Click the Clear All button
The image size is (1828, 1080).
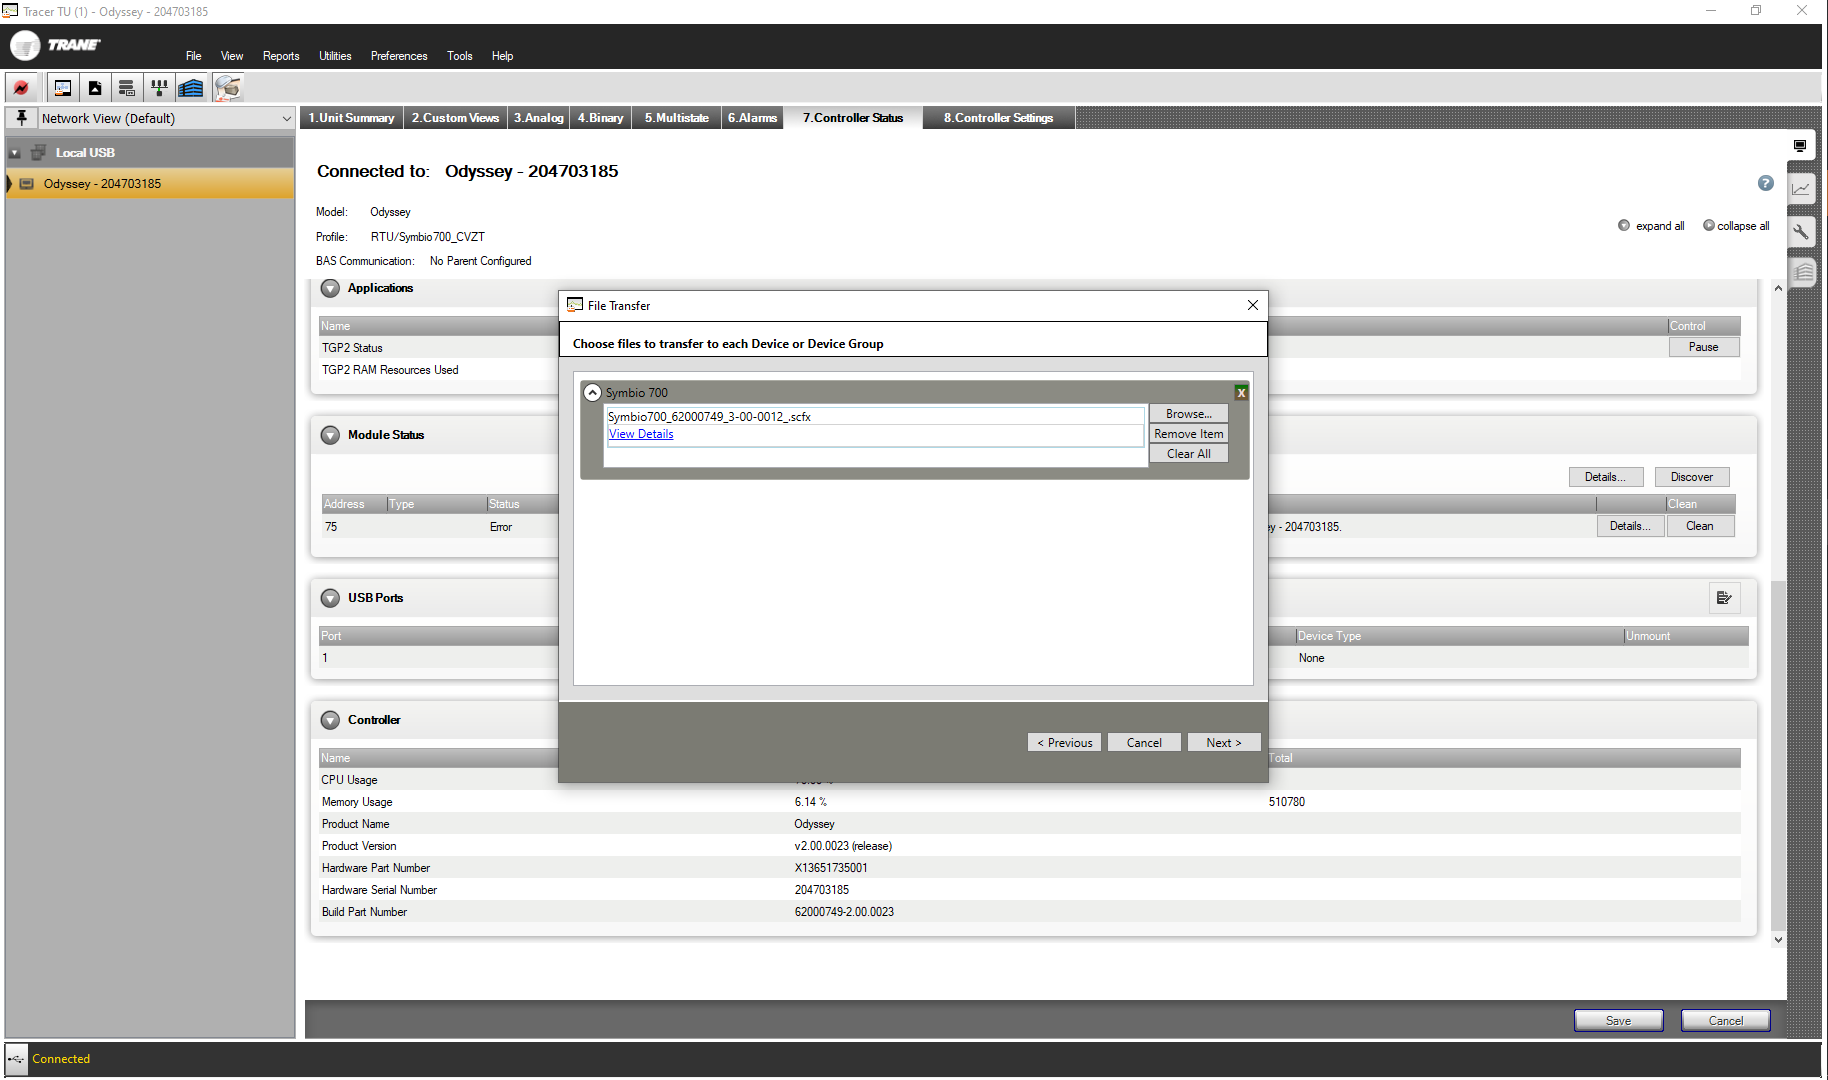pos(1188,454)
